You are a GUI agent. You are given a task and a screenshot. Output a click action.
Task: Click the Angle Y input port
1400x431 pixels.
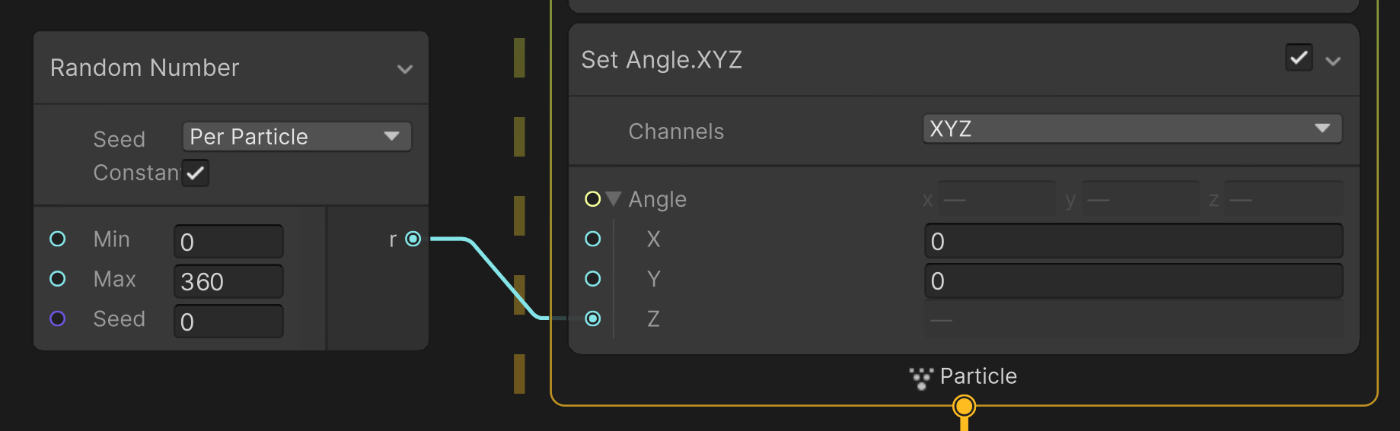593,279
